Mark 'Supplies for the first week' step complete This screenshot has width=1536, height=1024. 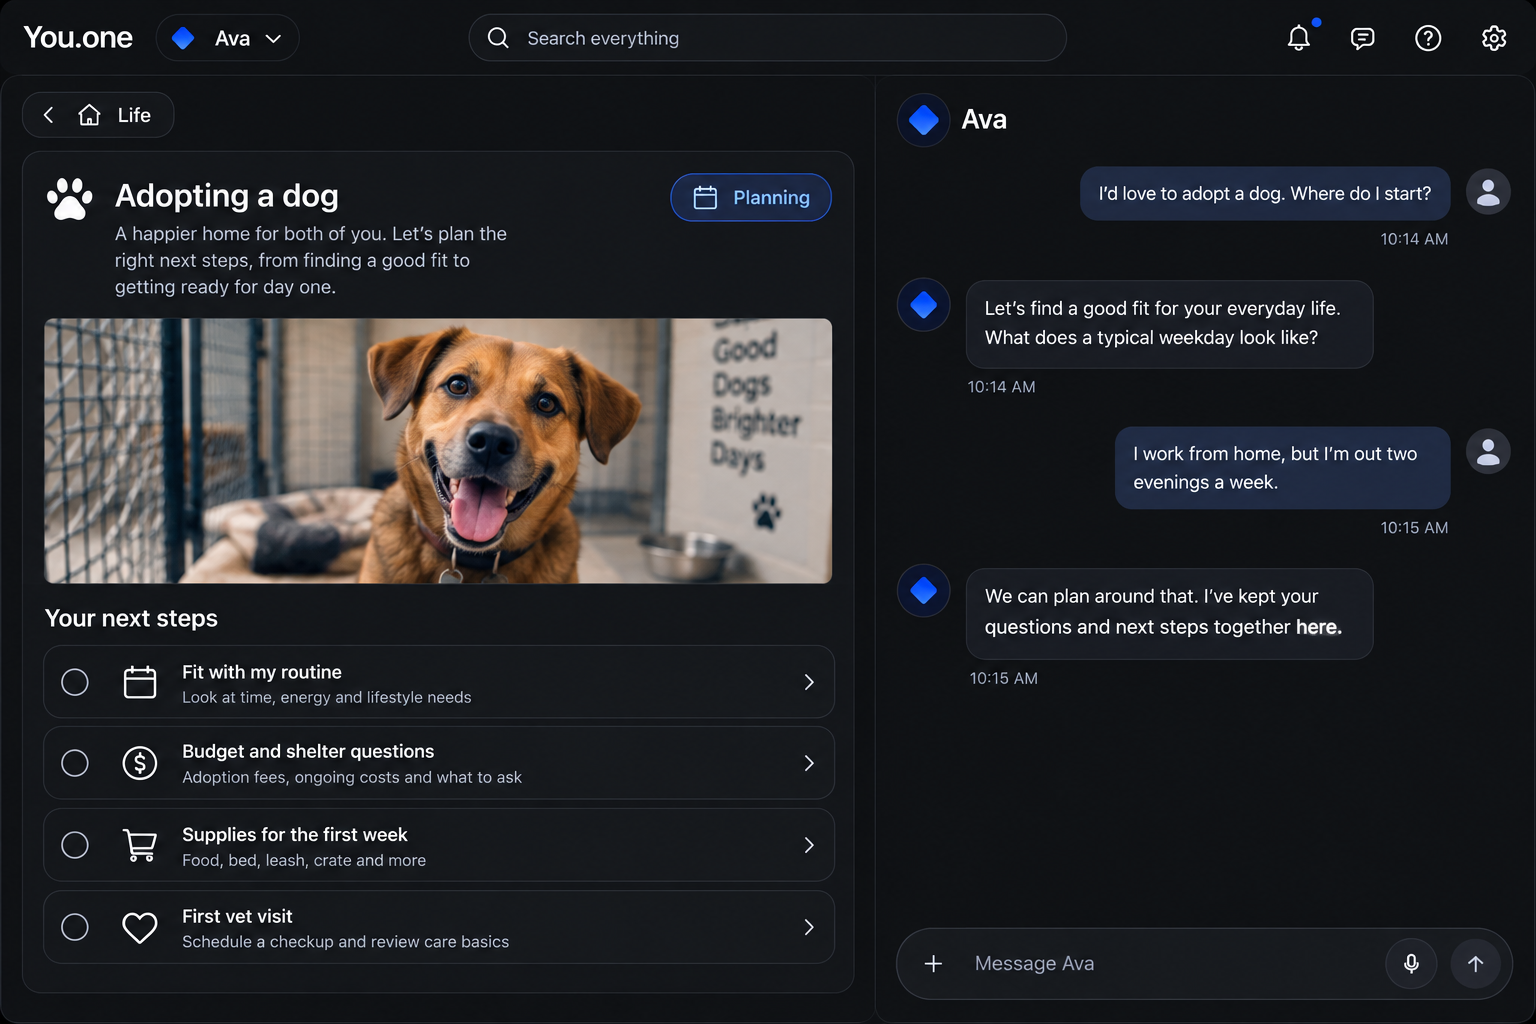pos(75,845)
